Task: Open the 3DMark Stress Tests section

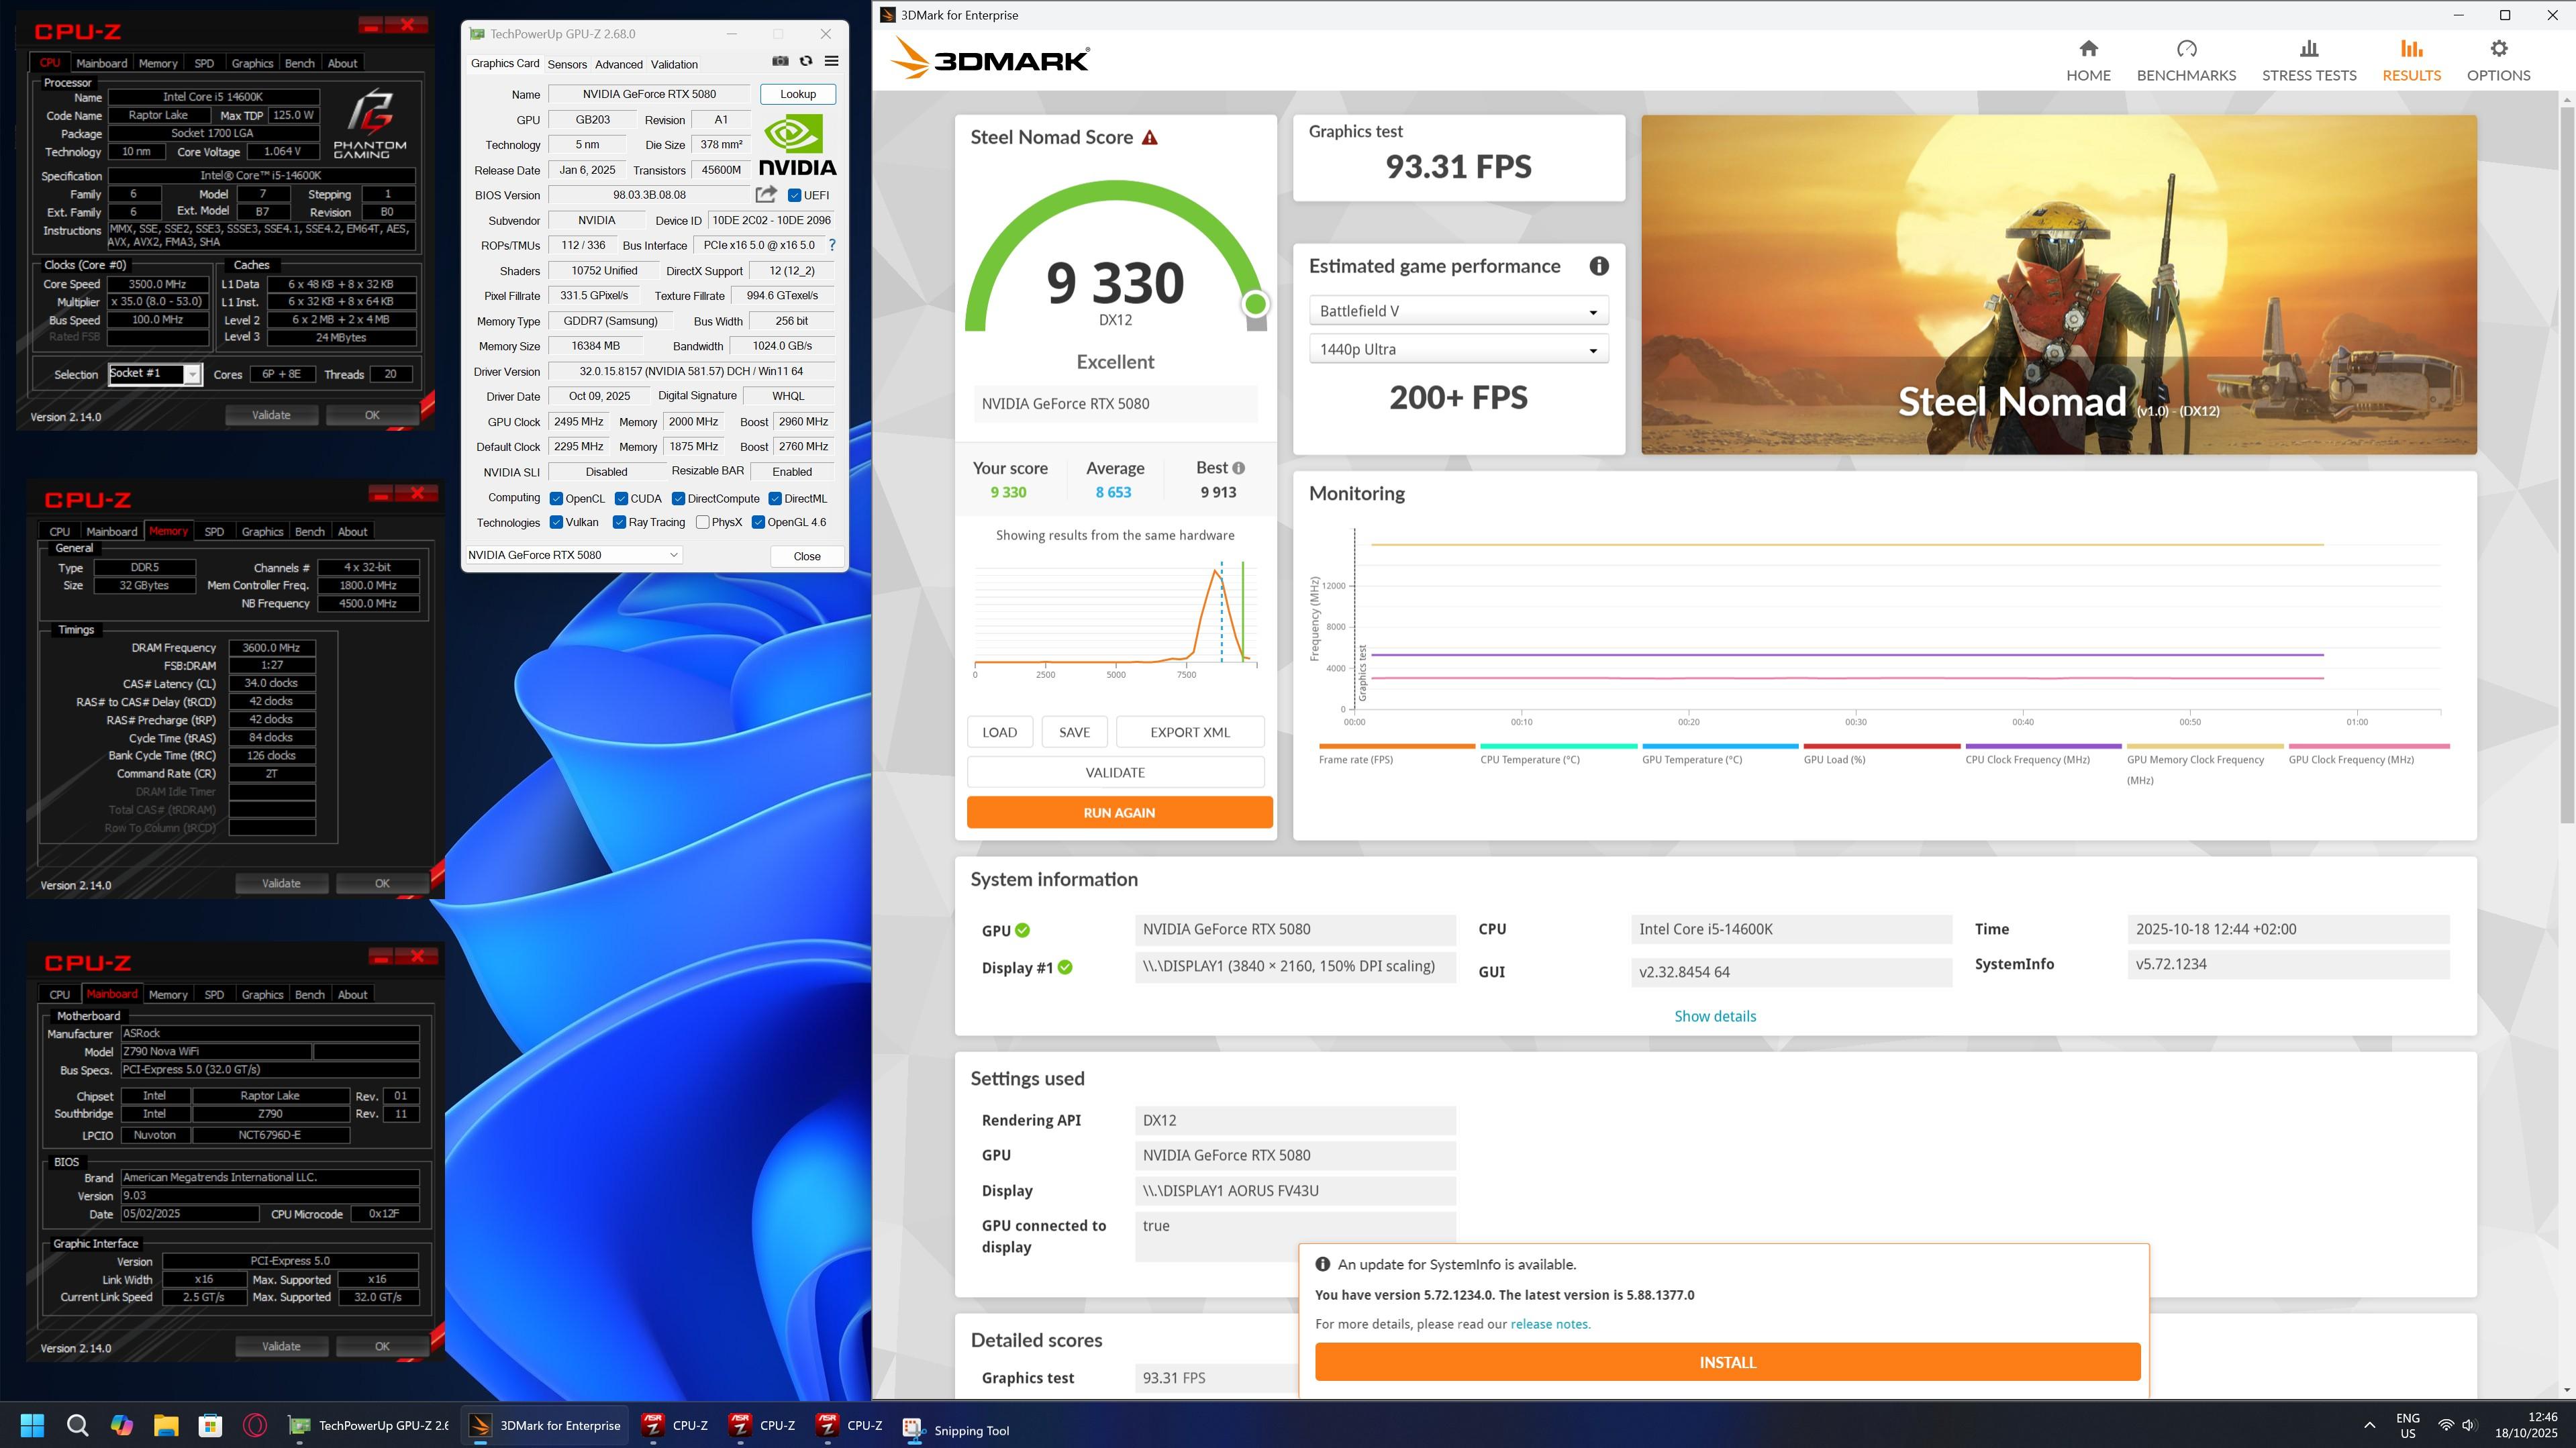Action: 2308,60
